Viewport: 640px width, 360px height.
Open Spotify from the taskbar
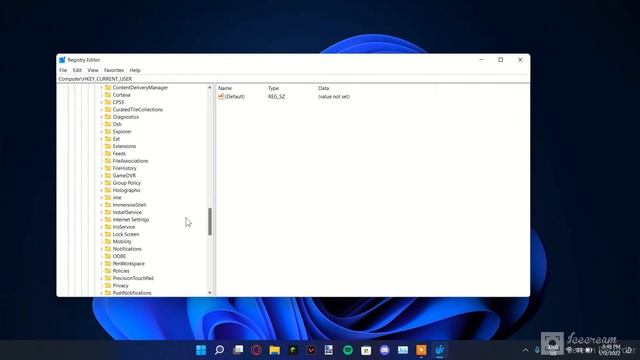348,350
